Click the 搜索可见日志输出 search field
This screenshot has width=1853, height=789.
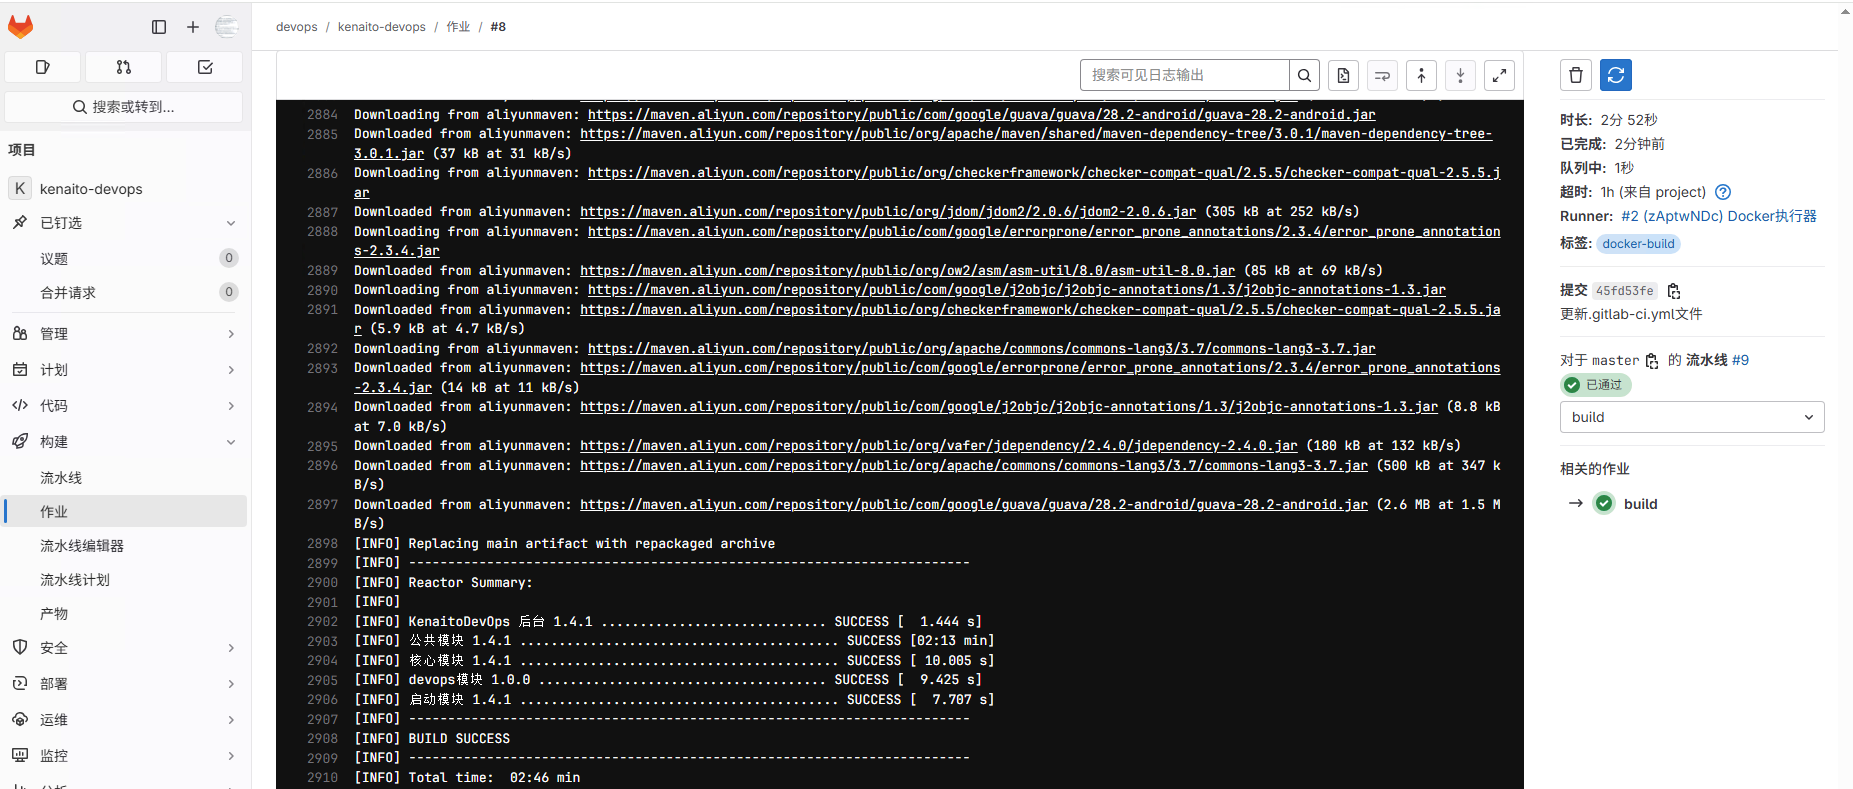(x=1184, y=75)
